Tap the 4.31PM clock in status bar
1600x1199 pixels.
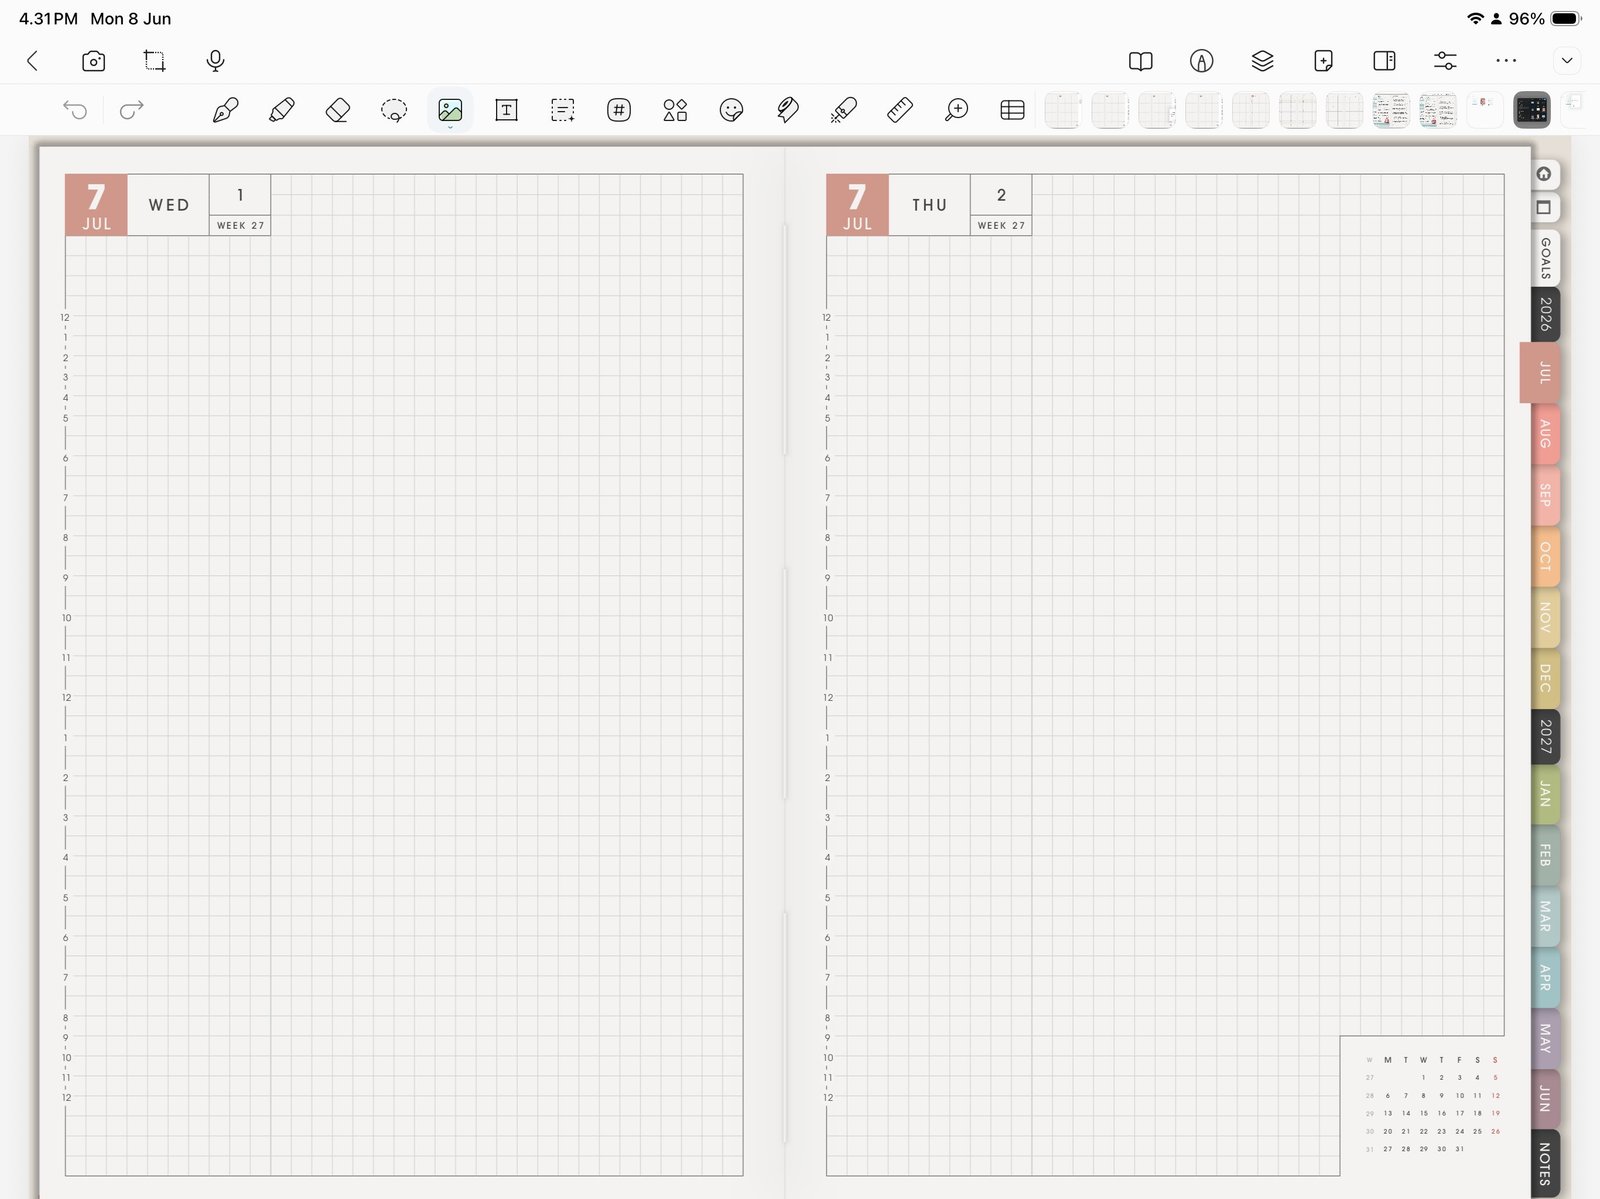48,19
